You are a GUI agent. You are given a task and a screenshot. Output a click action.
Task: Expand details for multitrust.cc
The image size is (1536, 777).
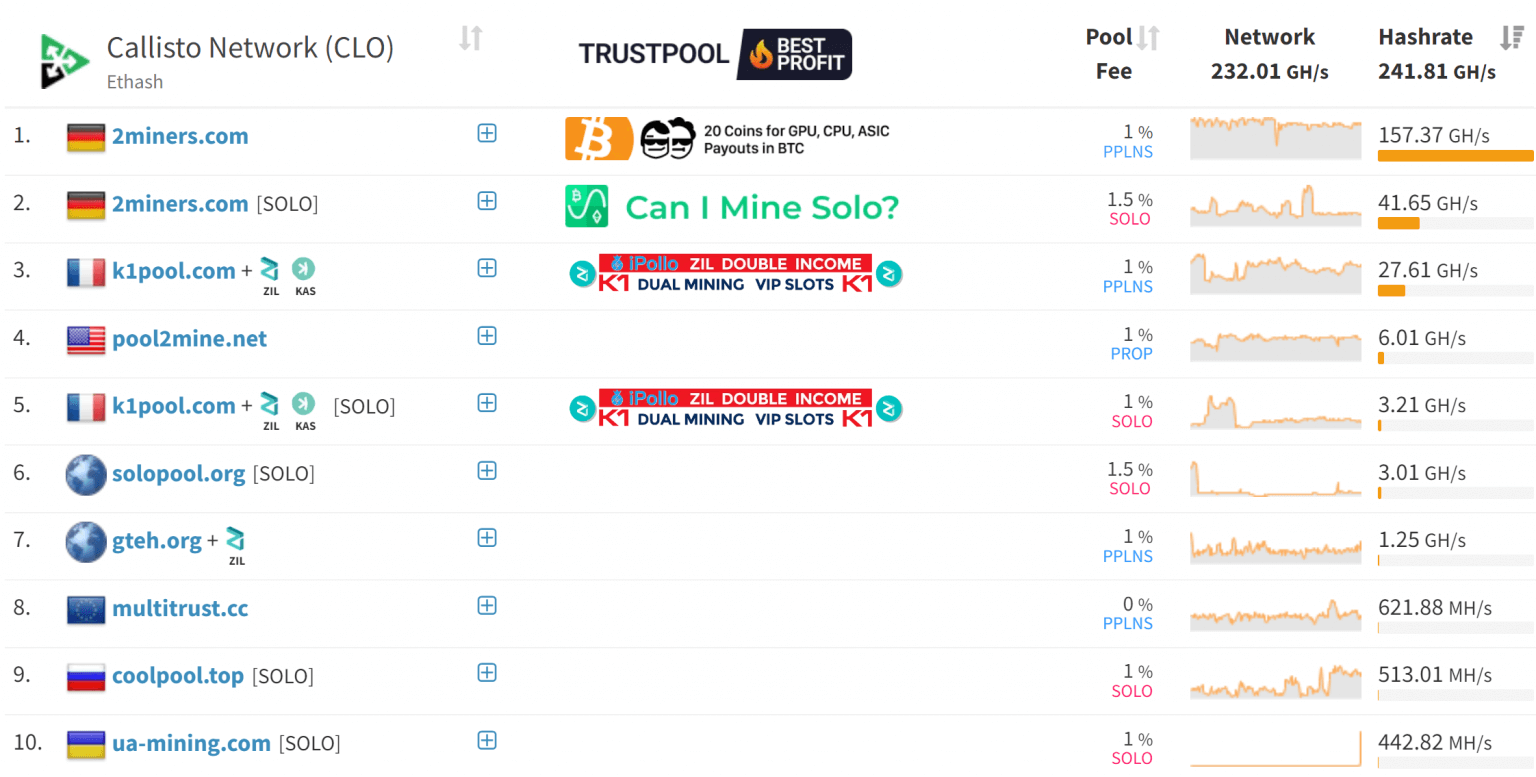click(x=487, y=606)
